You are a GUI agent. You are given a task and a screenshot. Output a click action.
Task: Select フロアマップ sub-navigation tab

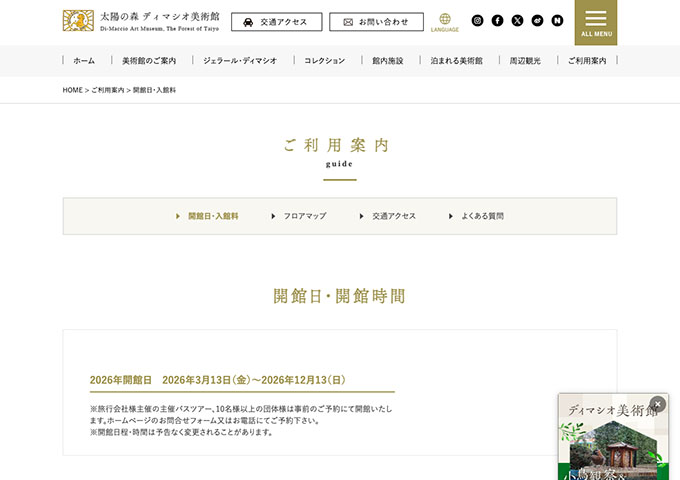coord(299,216)
